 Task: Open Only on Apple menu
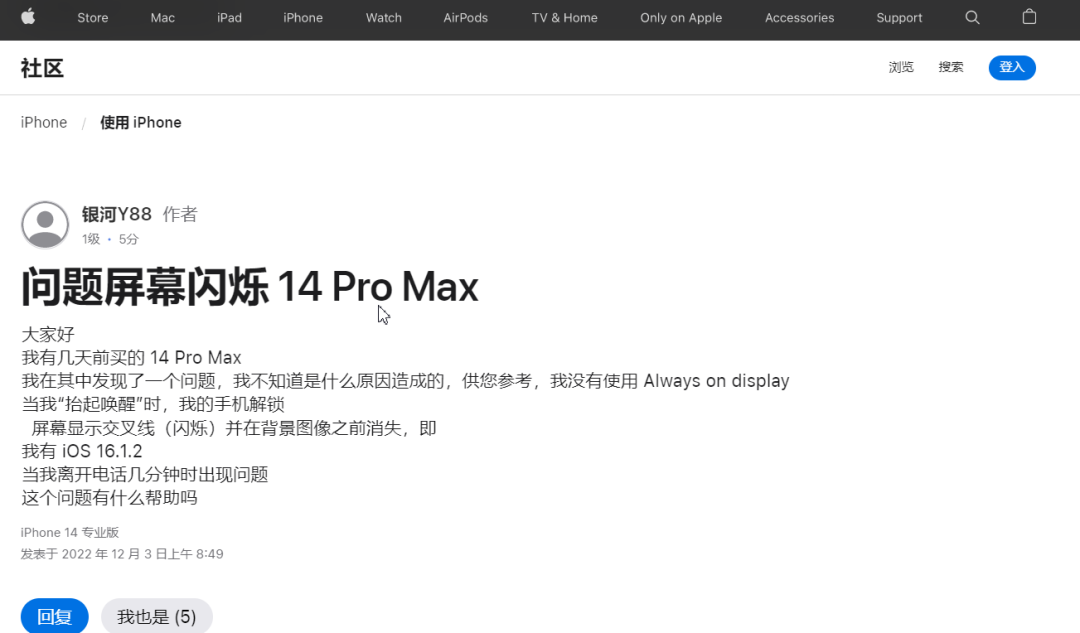pos(681,18)
